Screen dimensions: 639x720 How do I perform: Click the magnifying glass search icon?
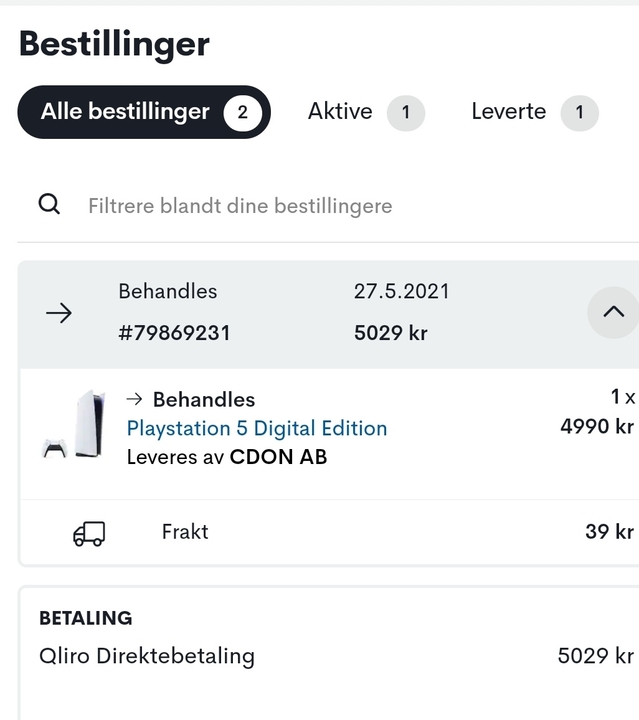[x=49, y=205]
